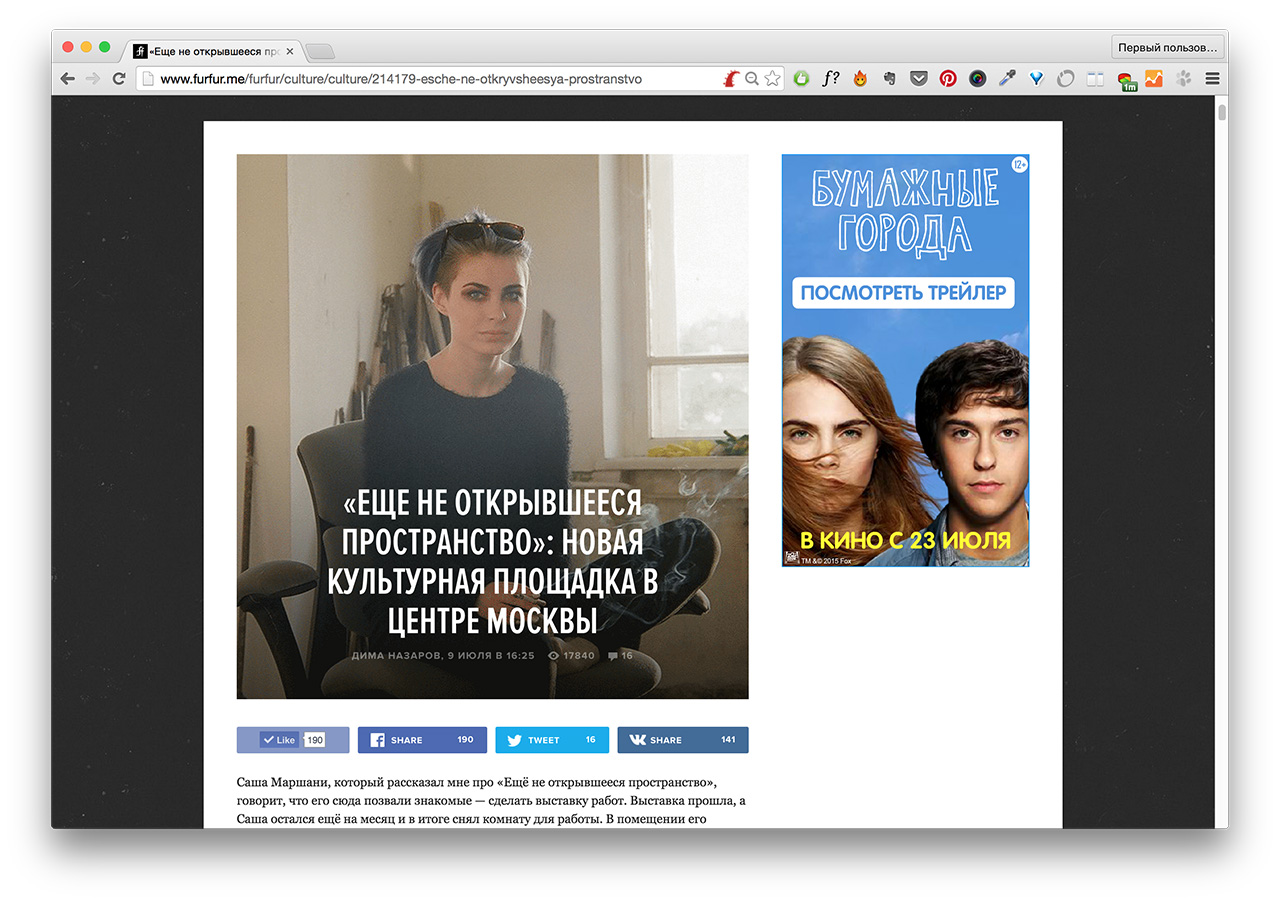Screen dimensions: 1280x902
Task: Open the comments counter showing 16
Action: pos(620,656)
